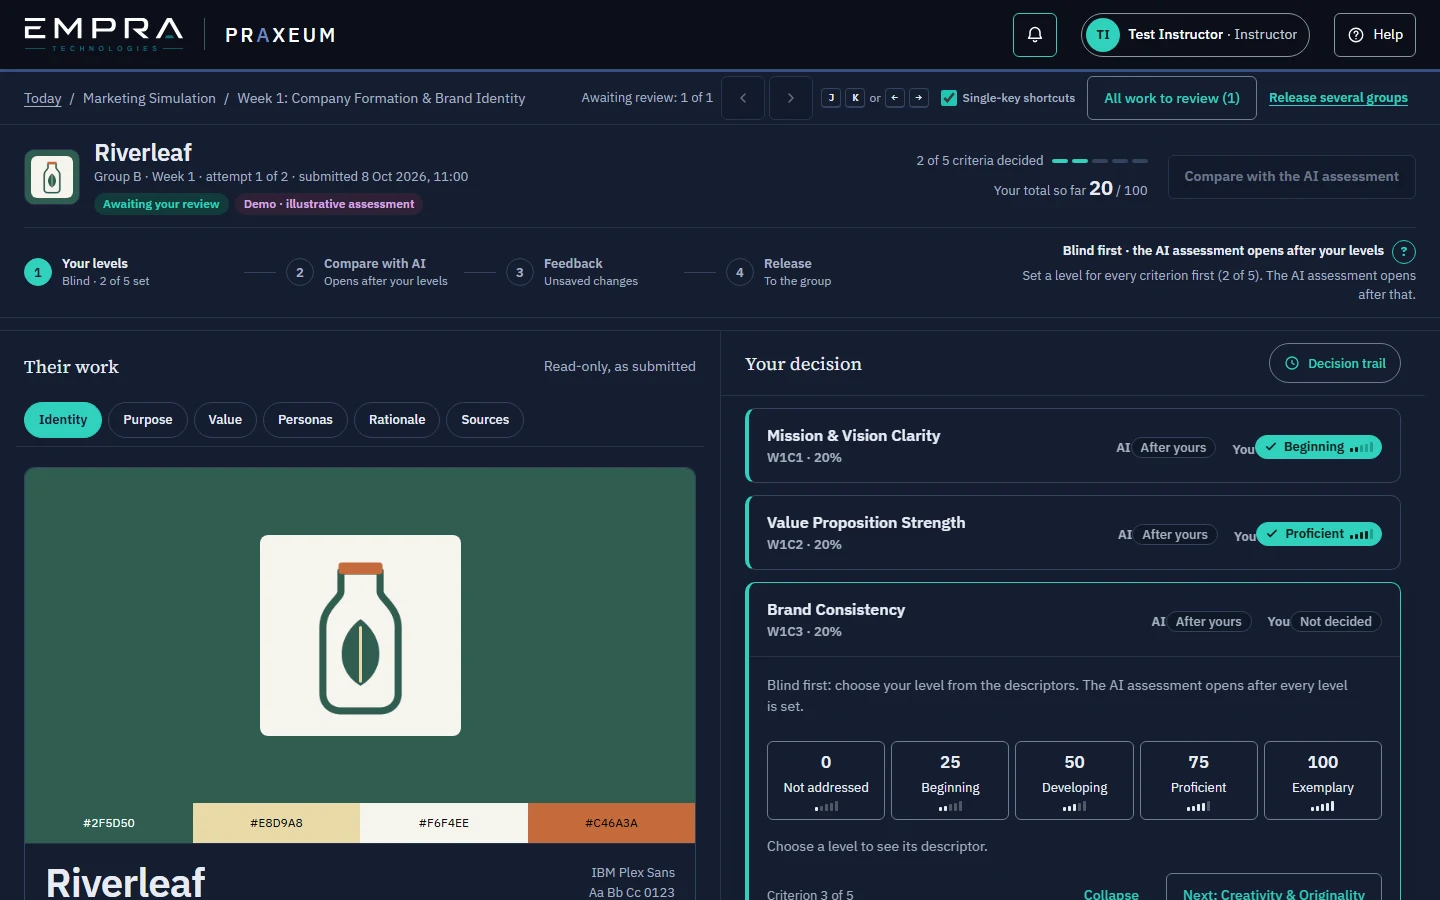Choose level 75 Proficient for Brand Consistency

click(1199, 780)
